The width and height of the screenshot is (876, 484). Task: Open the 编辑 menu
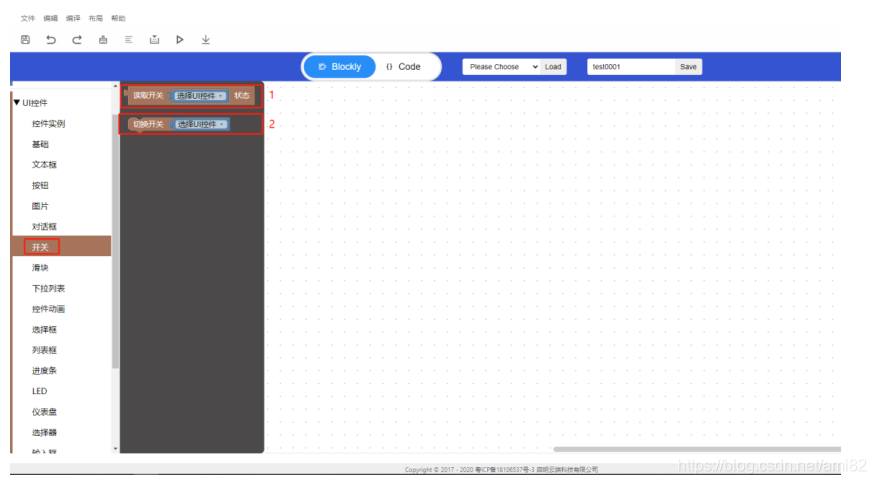coord(51,18)
